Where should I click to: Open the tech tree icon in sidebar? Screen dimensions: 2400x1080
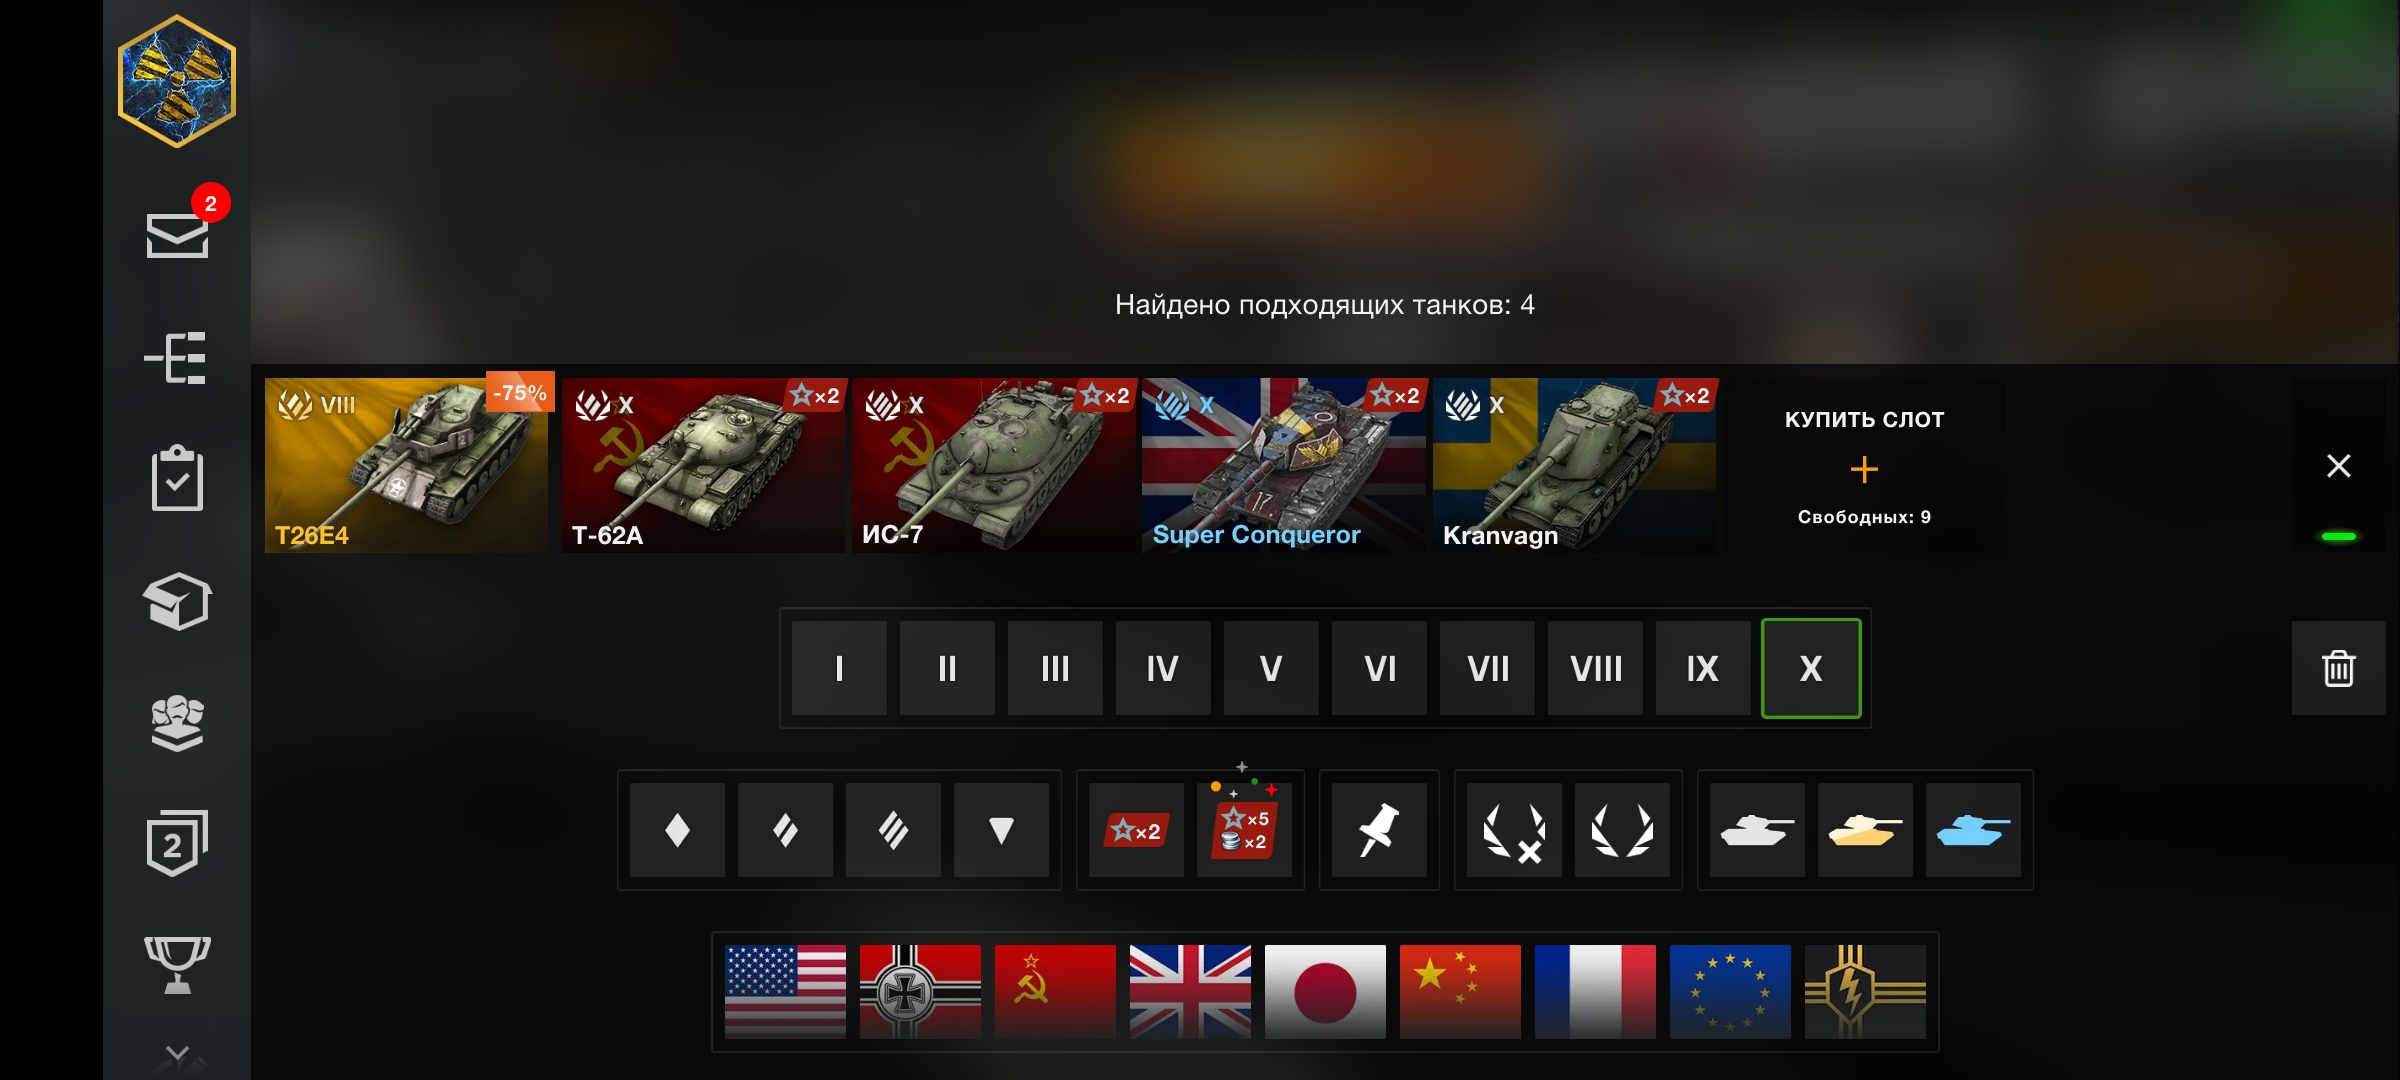(x=176, y=358)
